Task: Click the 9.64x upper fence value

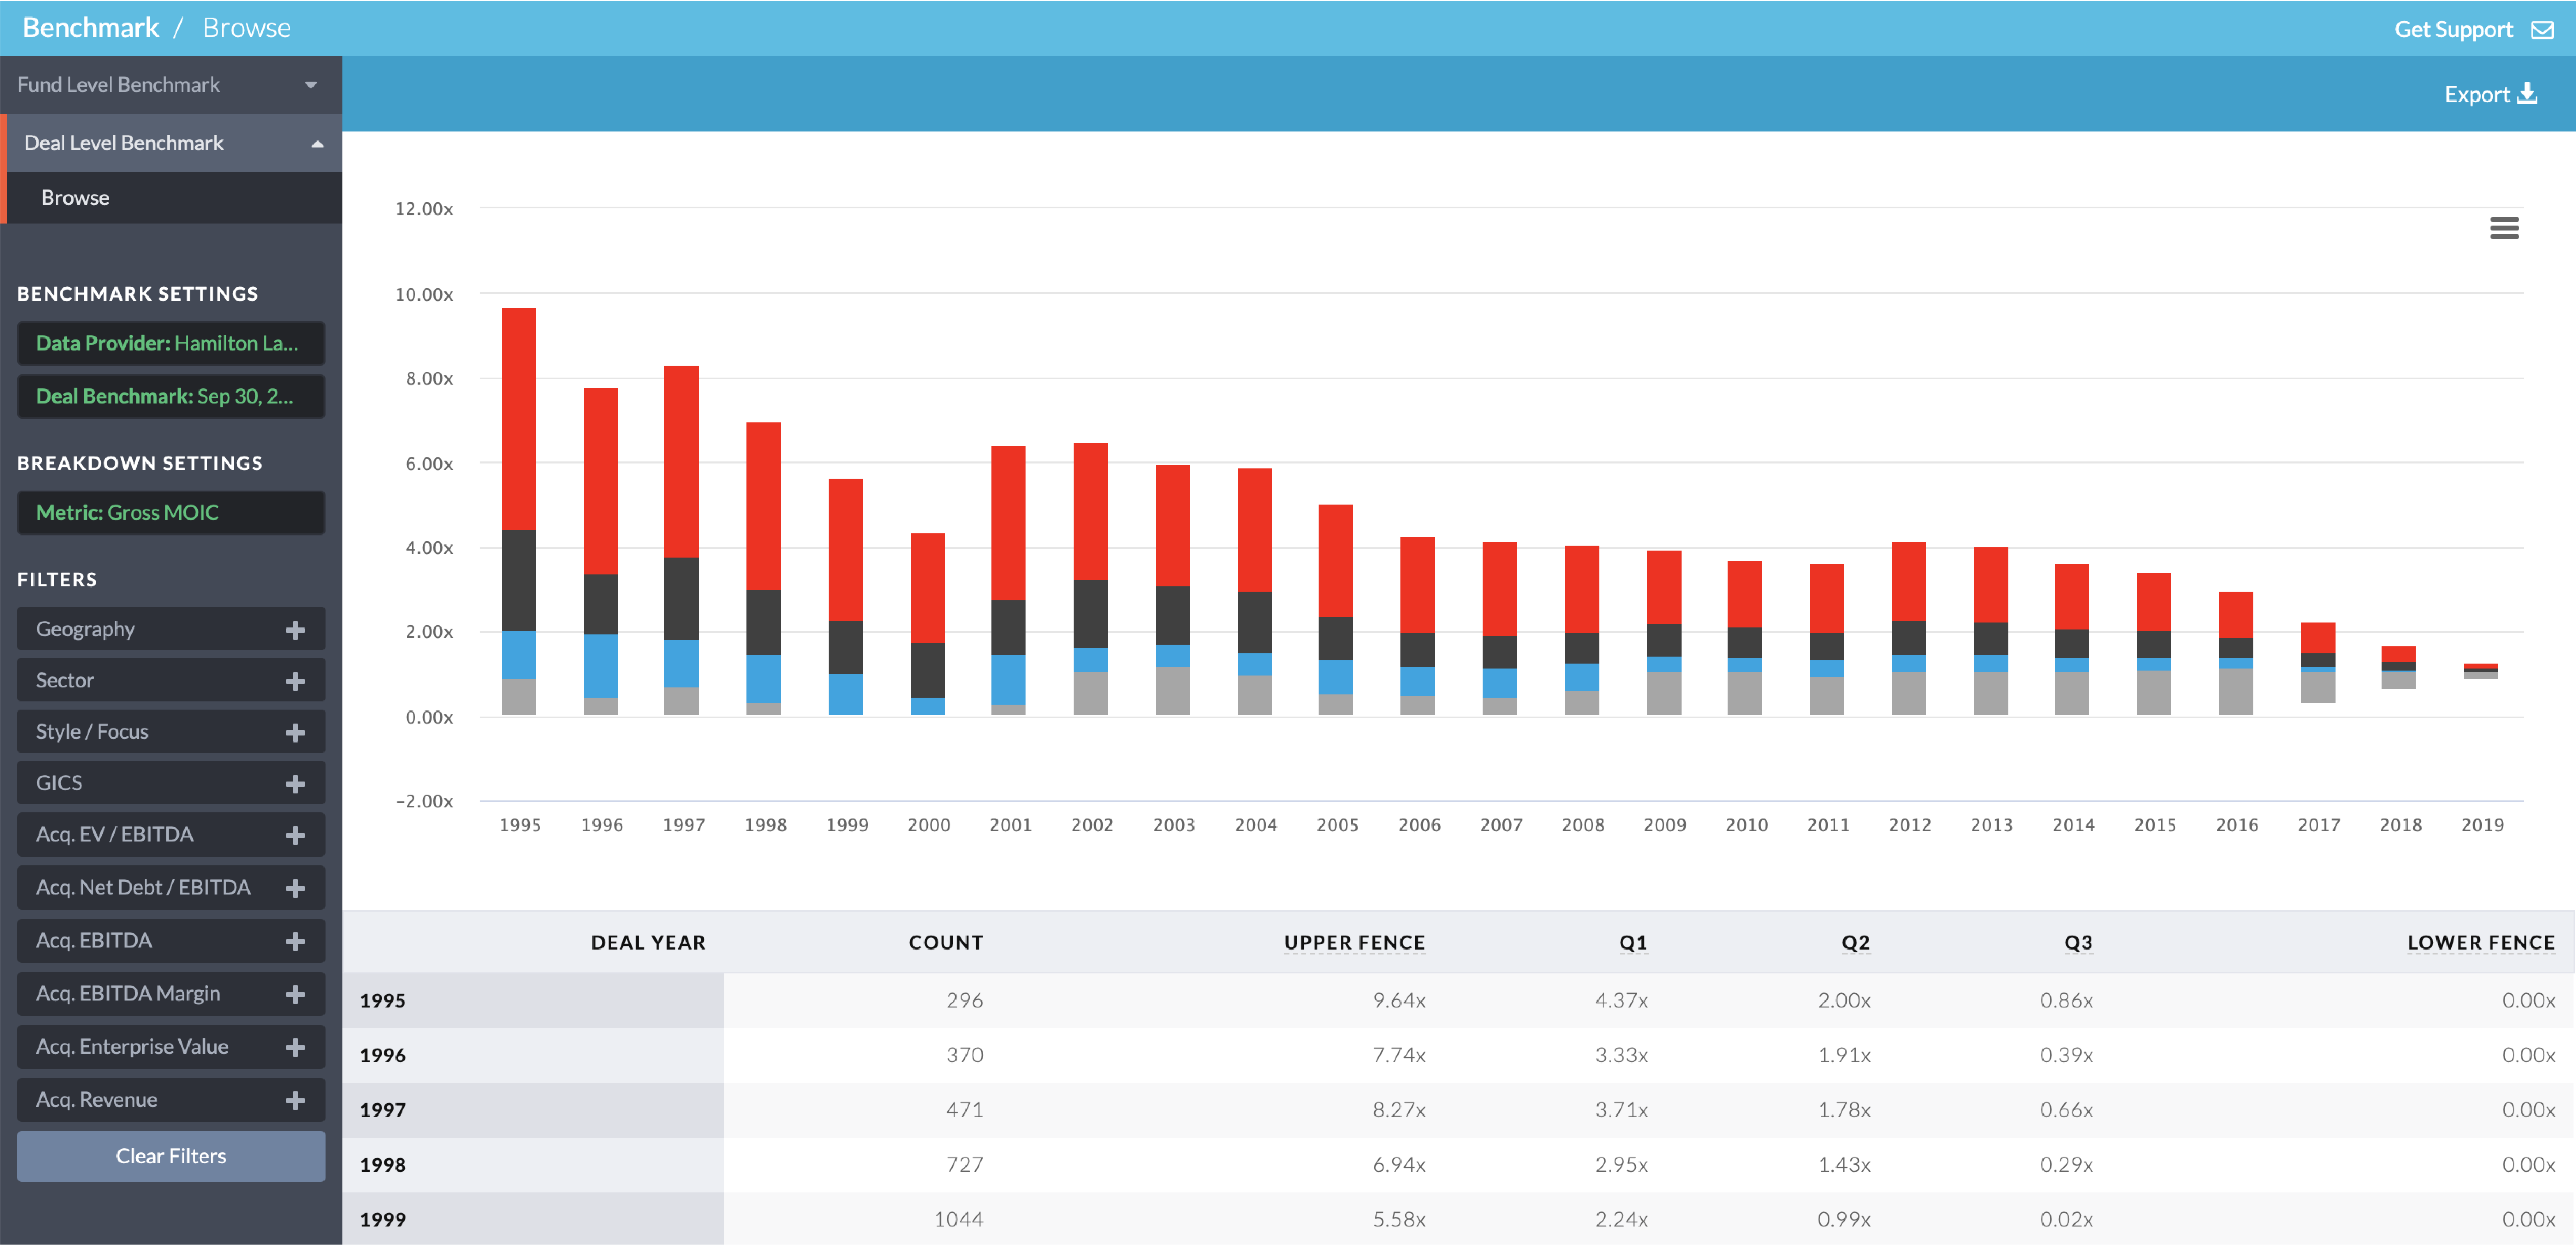Action: [1399, 1000]
